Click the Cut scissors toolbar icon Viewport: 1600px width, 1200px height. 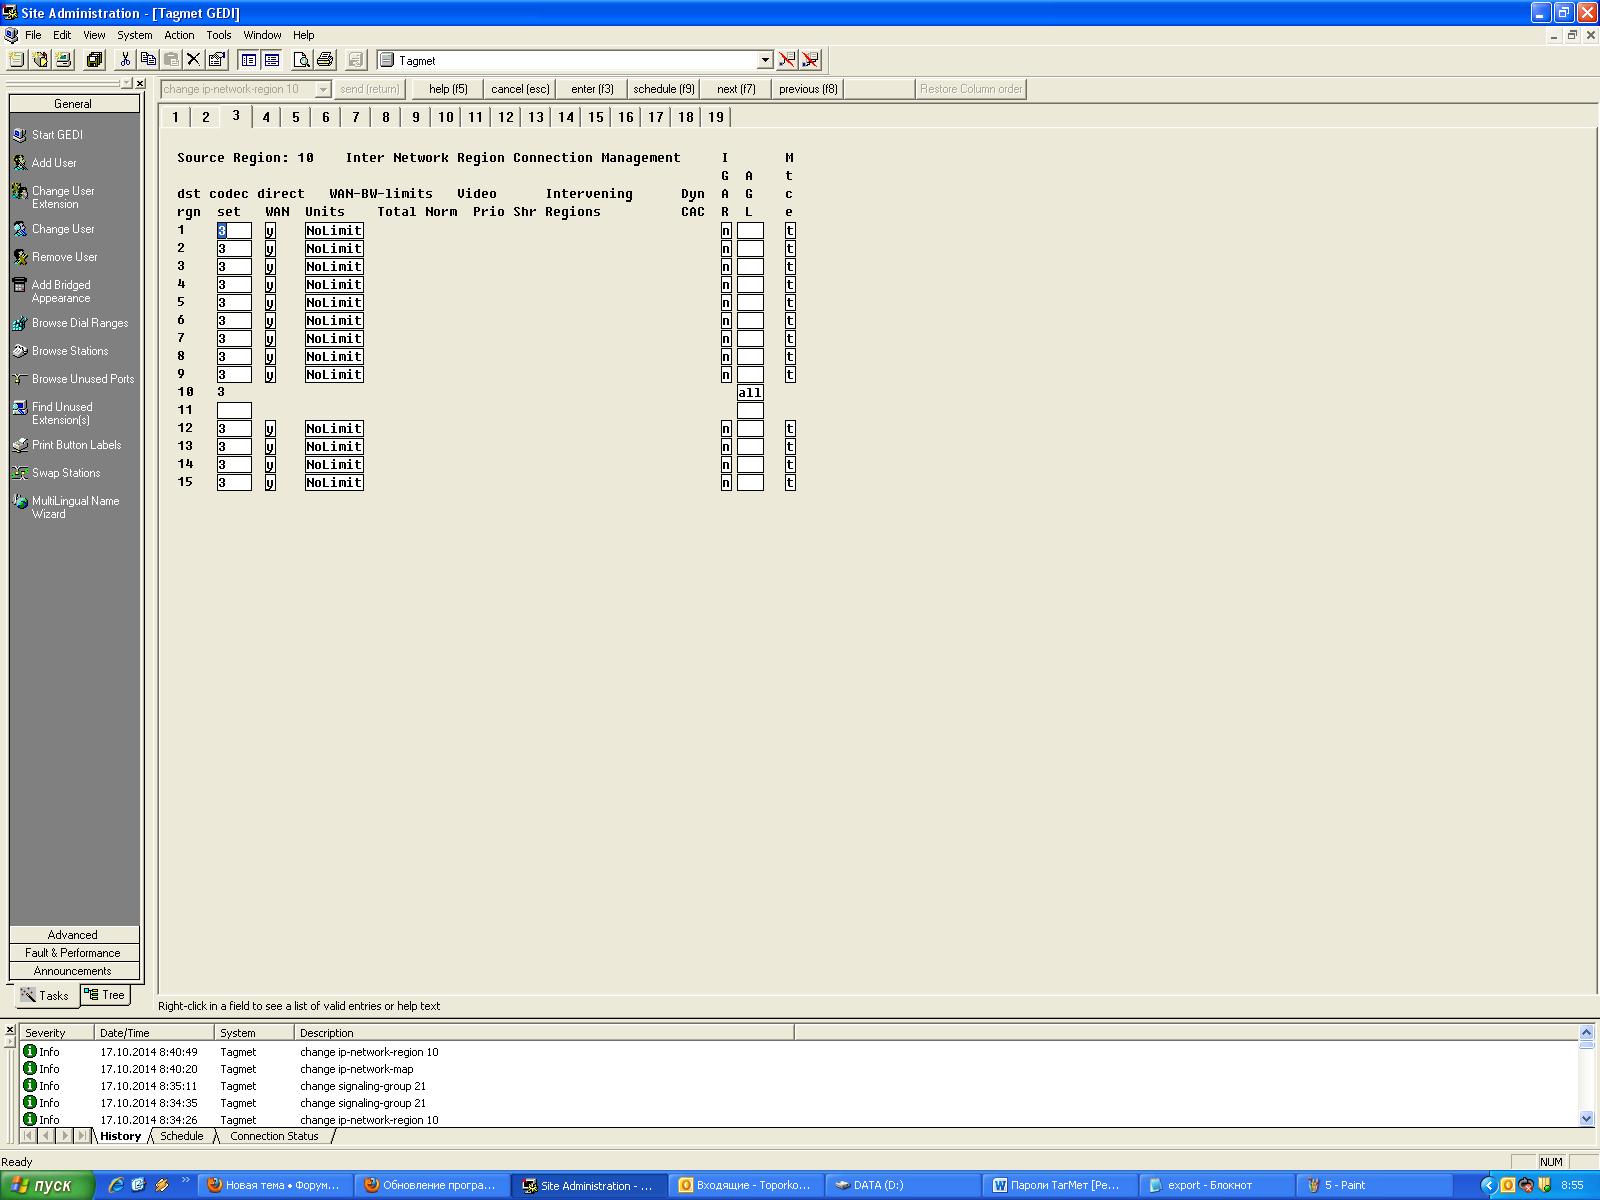coord(125,60)
